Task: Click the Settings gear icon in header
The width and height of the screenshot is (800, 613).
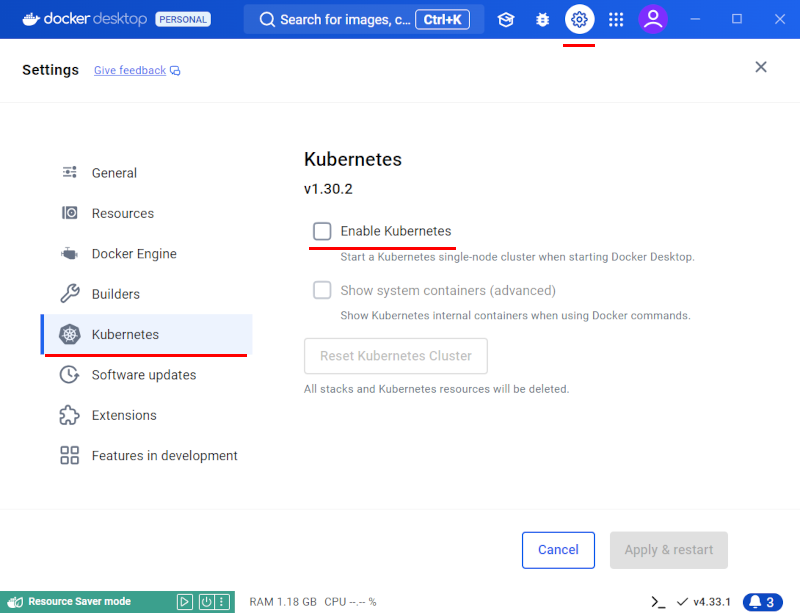Action: [x=579, y=19]
